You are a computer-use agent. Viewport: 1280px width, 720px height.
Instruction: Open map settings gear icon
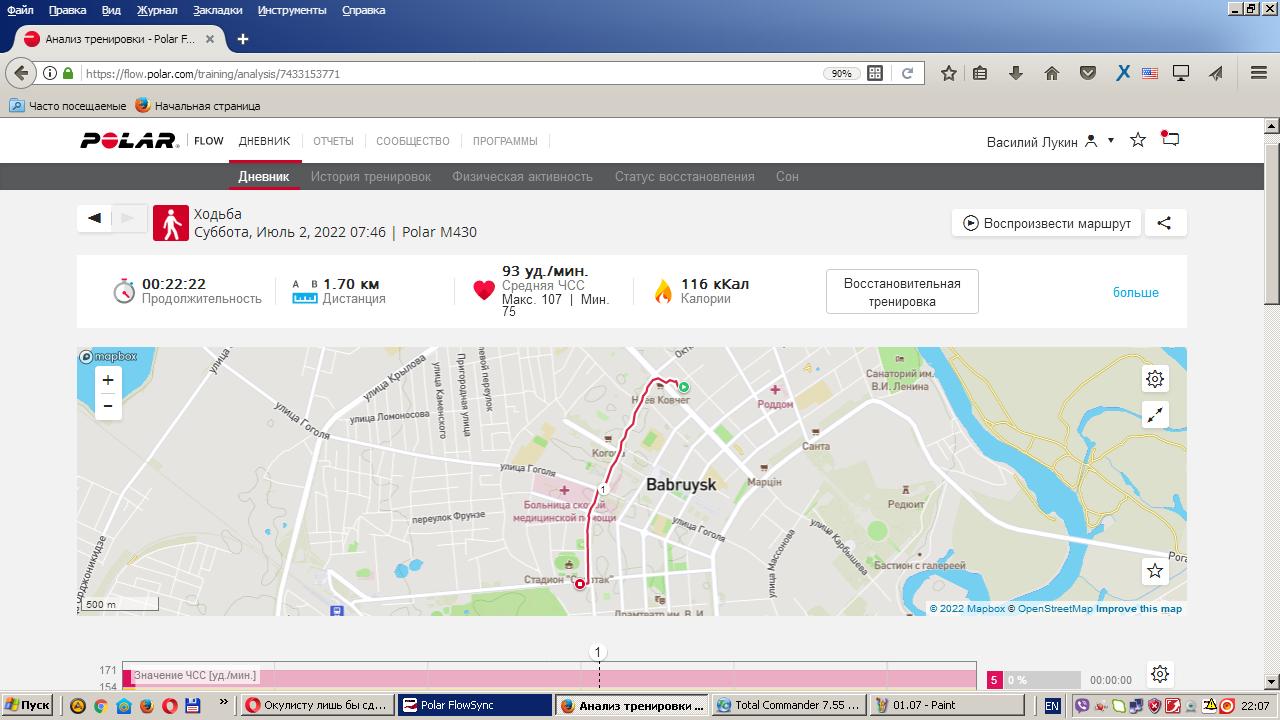(x=1155, y=379)
